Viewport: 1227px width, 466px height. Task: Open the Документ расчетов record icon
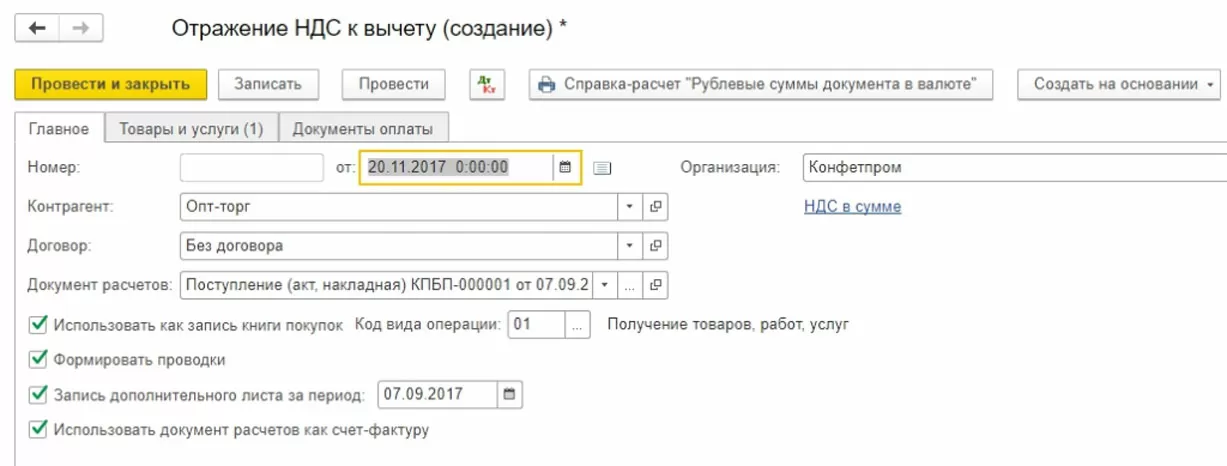click(x=656, y=285)
